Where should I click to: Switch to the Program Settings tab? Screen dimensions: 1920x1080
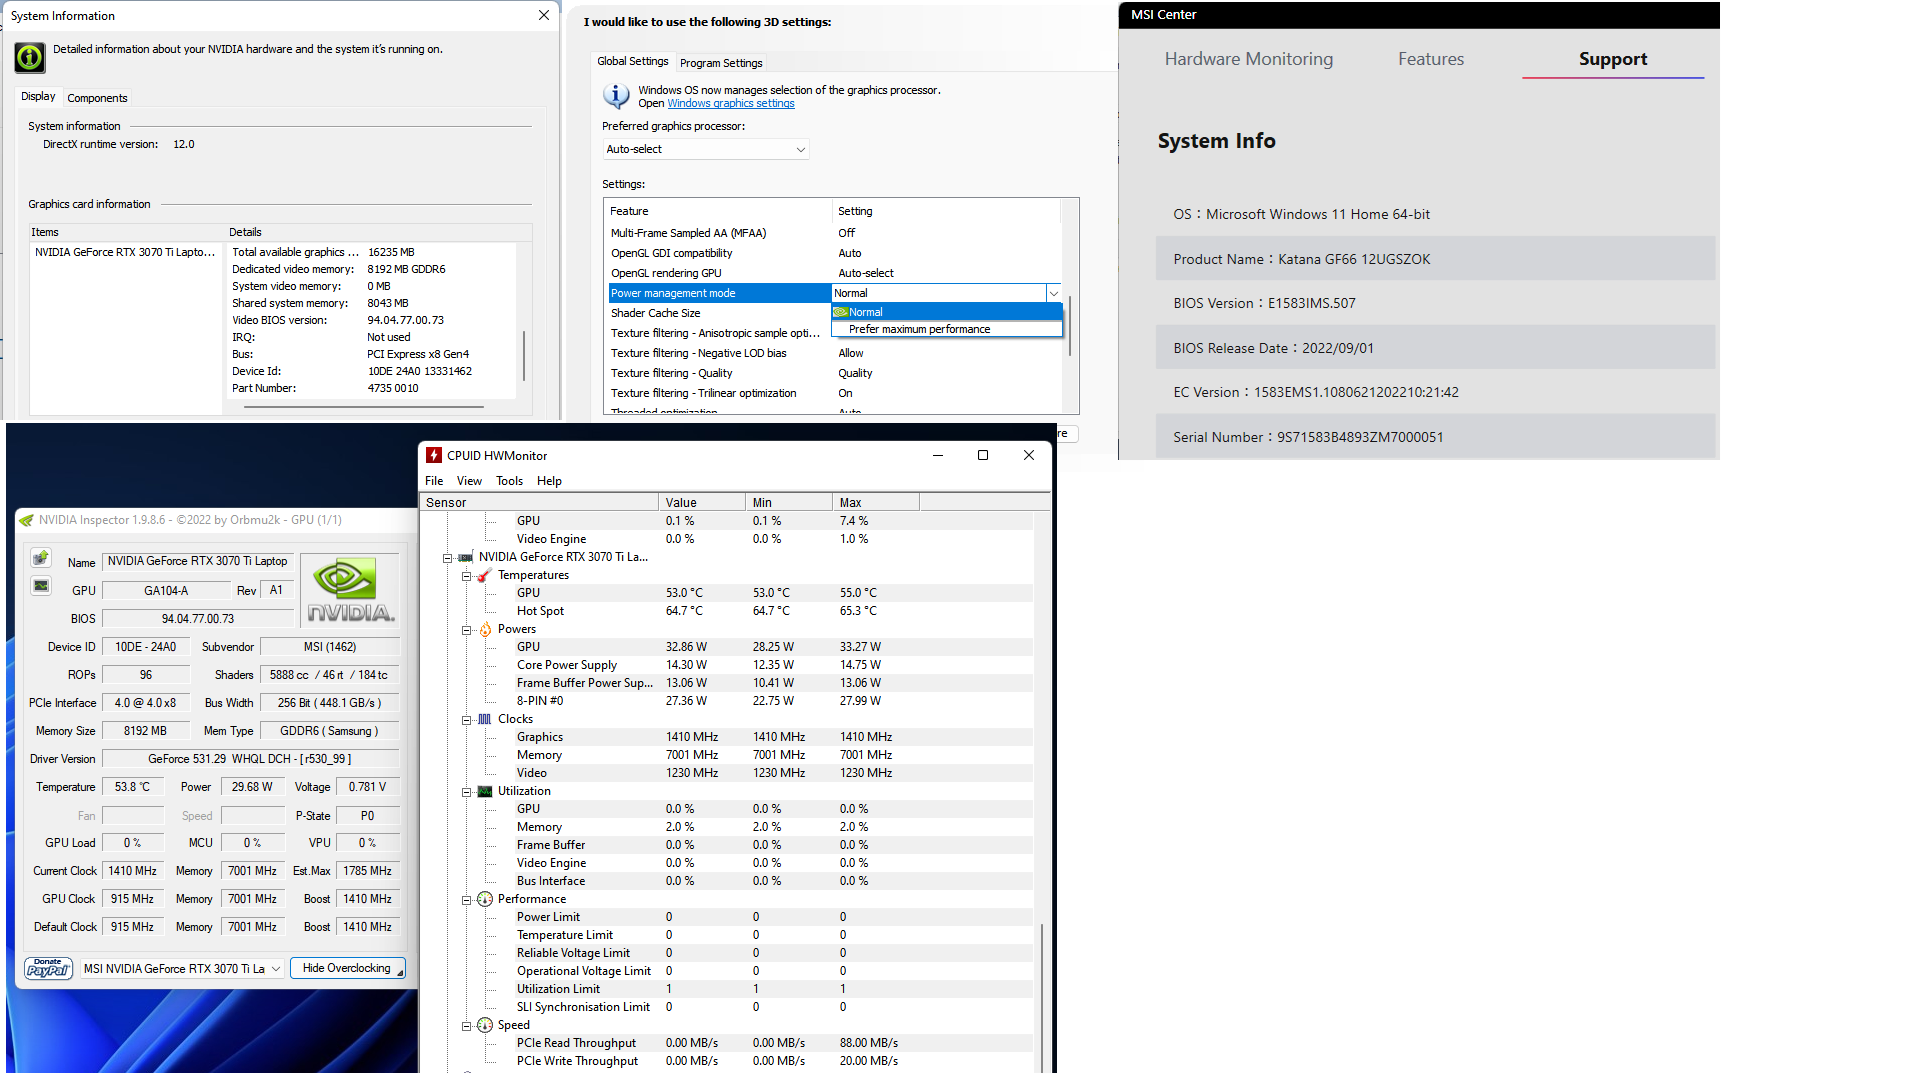(721, 63)
